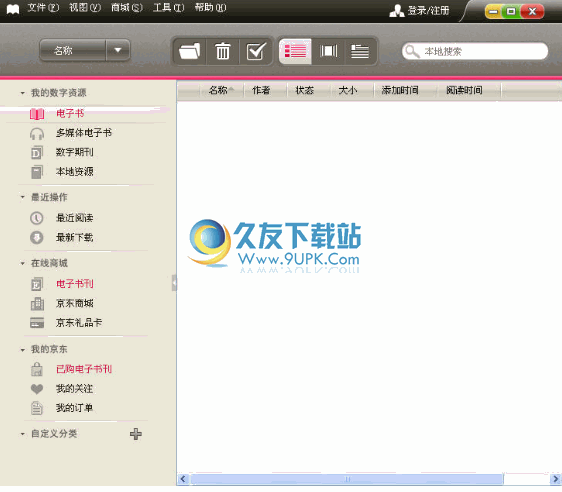This screenshot has height=492, width=562.
Task: Expand the 自定义分类 section
Action: (x=22, y=434)
